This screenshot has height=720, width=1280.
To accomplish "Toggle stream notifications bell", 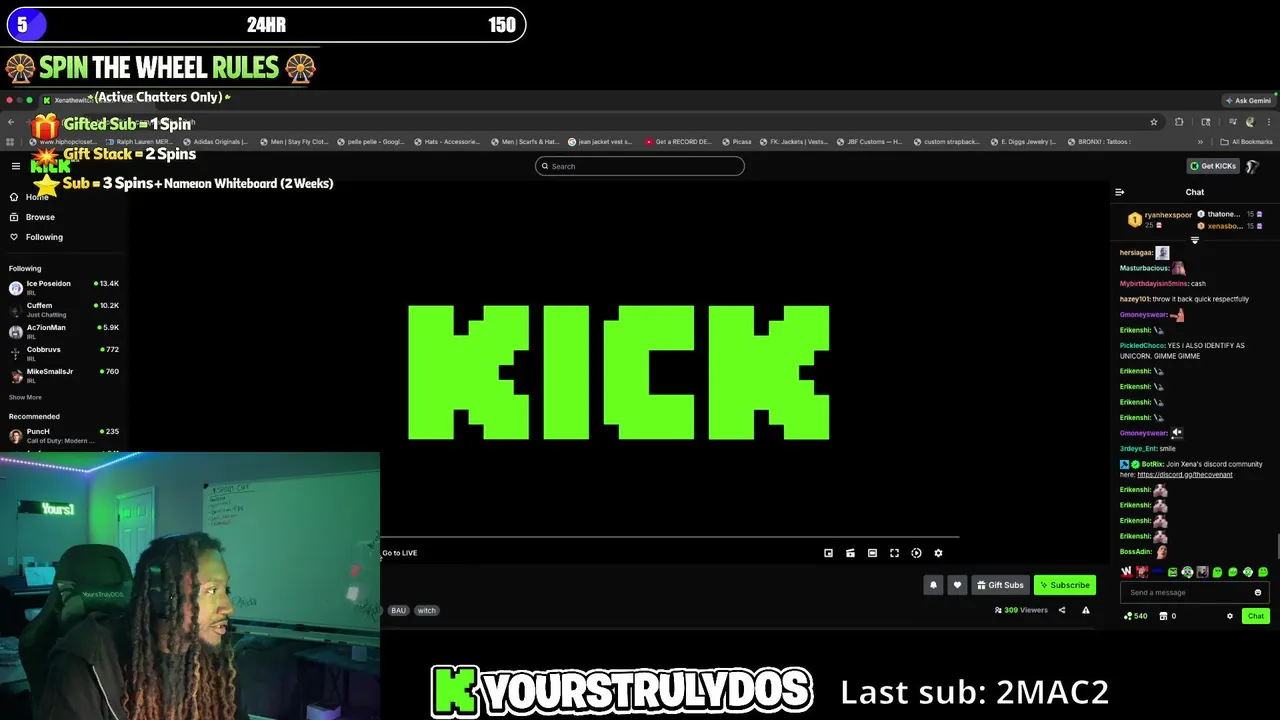I will [933, 585].
